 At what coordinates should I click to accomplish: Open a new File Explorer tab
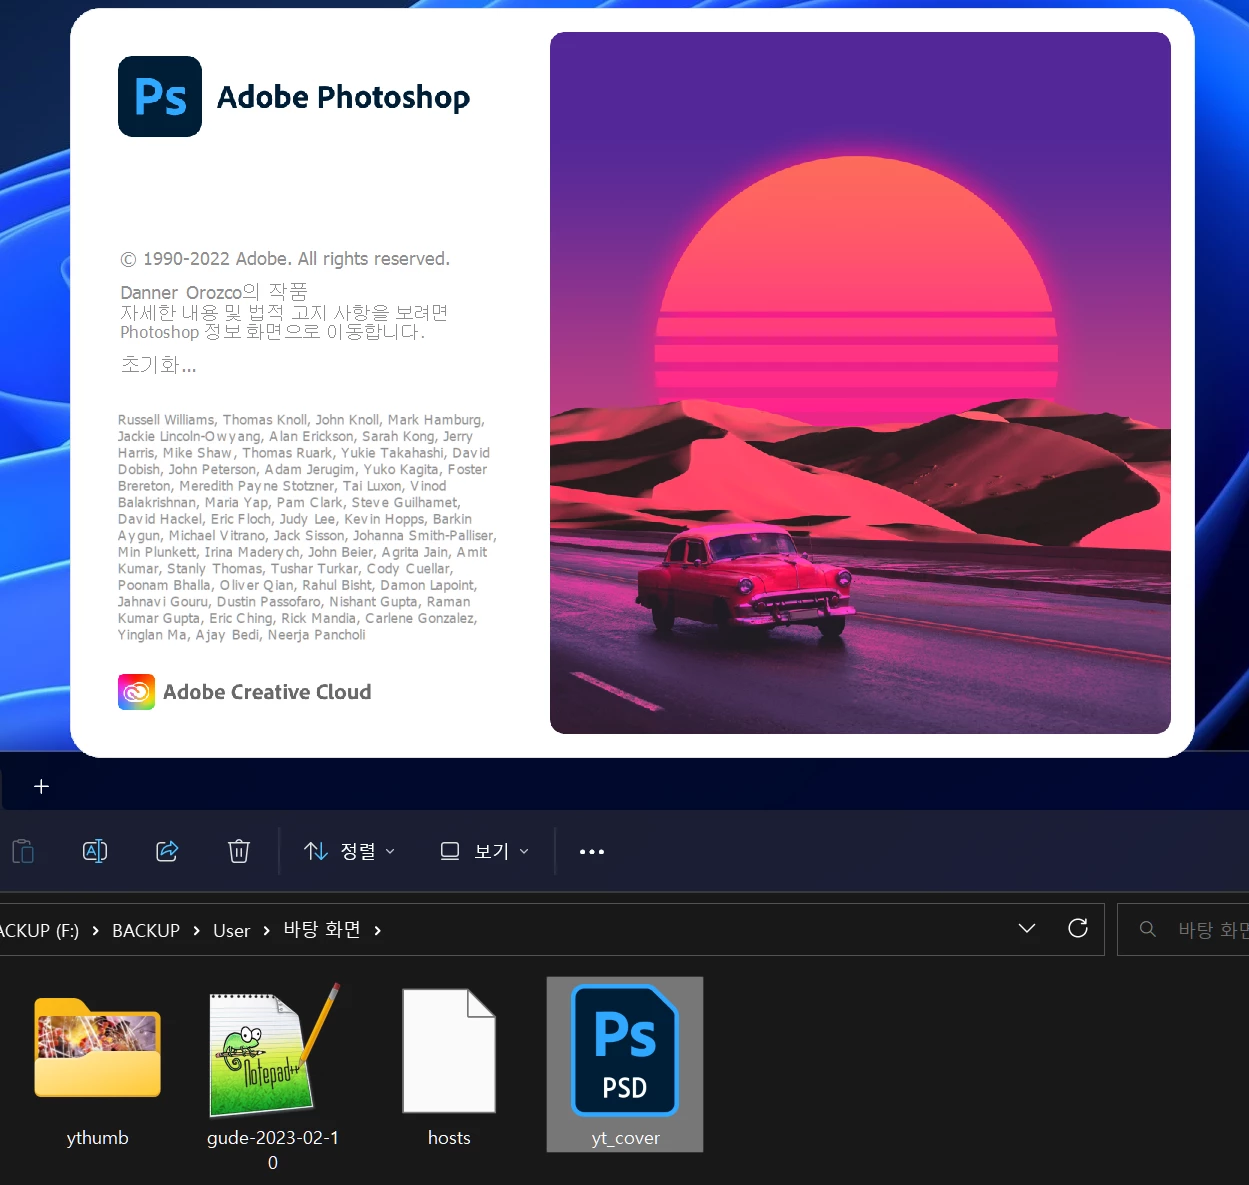pos(41,787)
